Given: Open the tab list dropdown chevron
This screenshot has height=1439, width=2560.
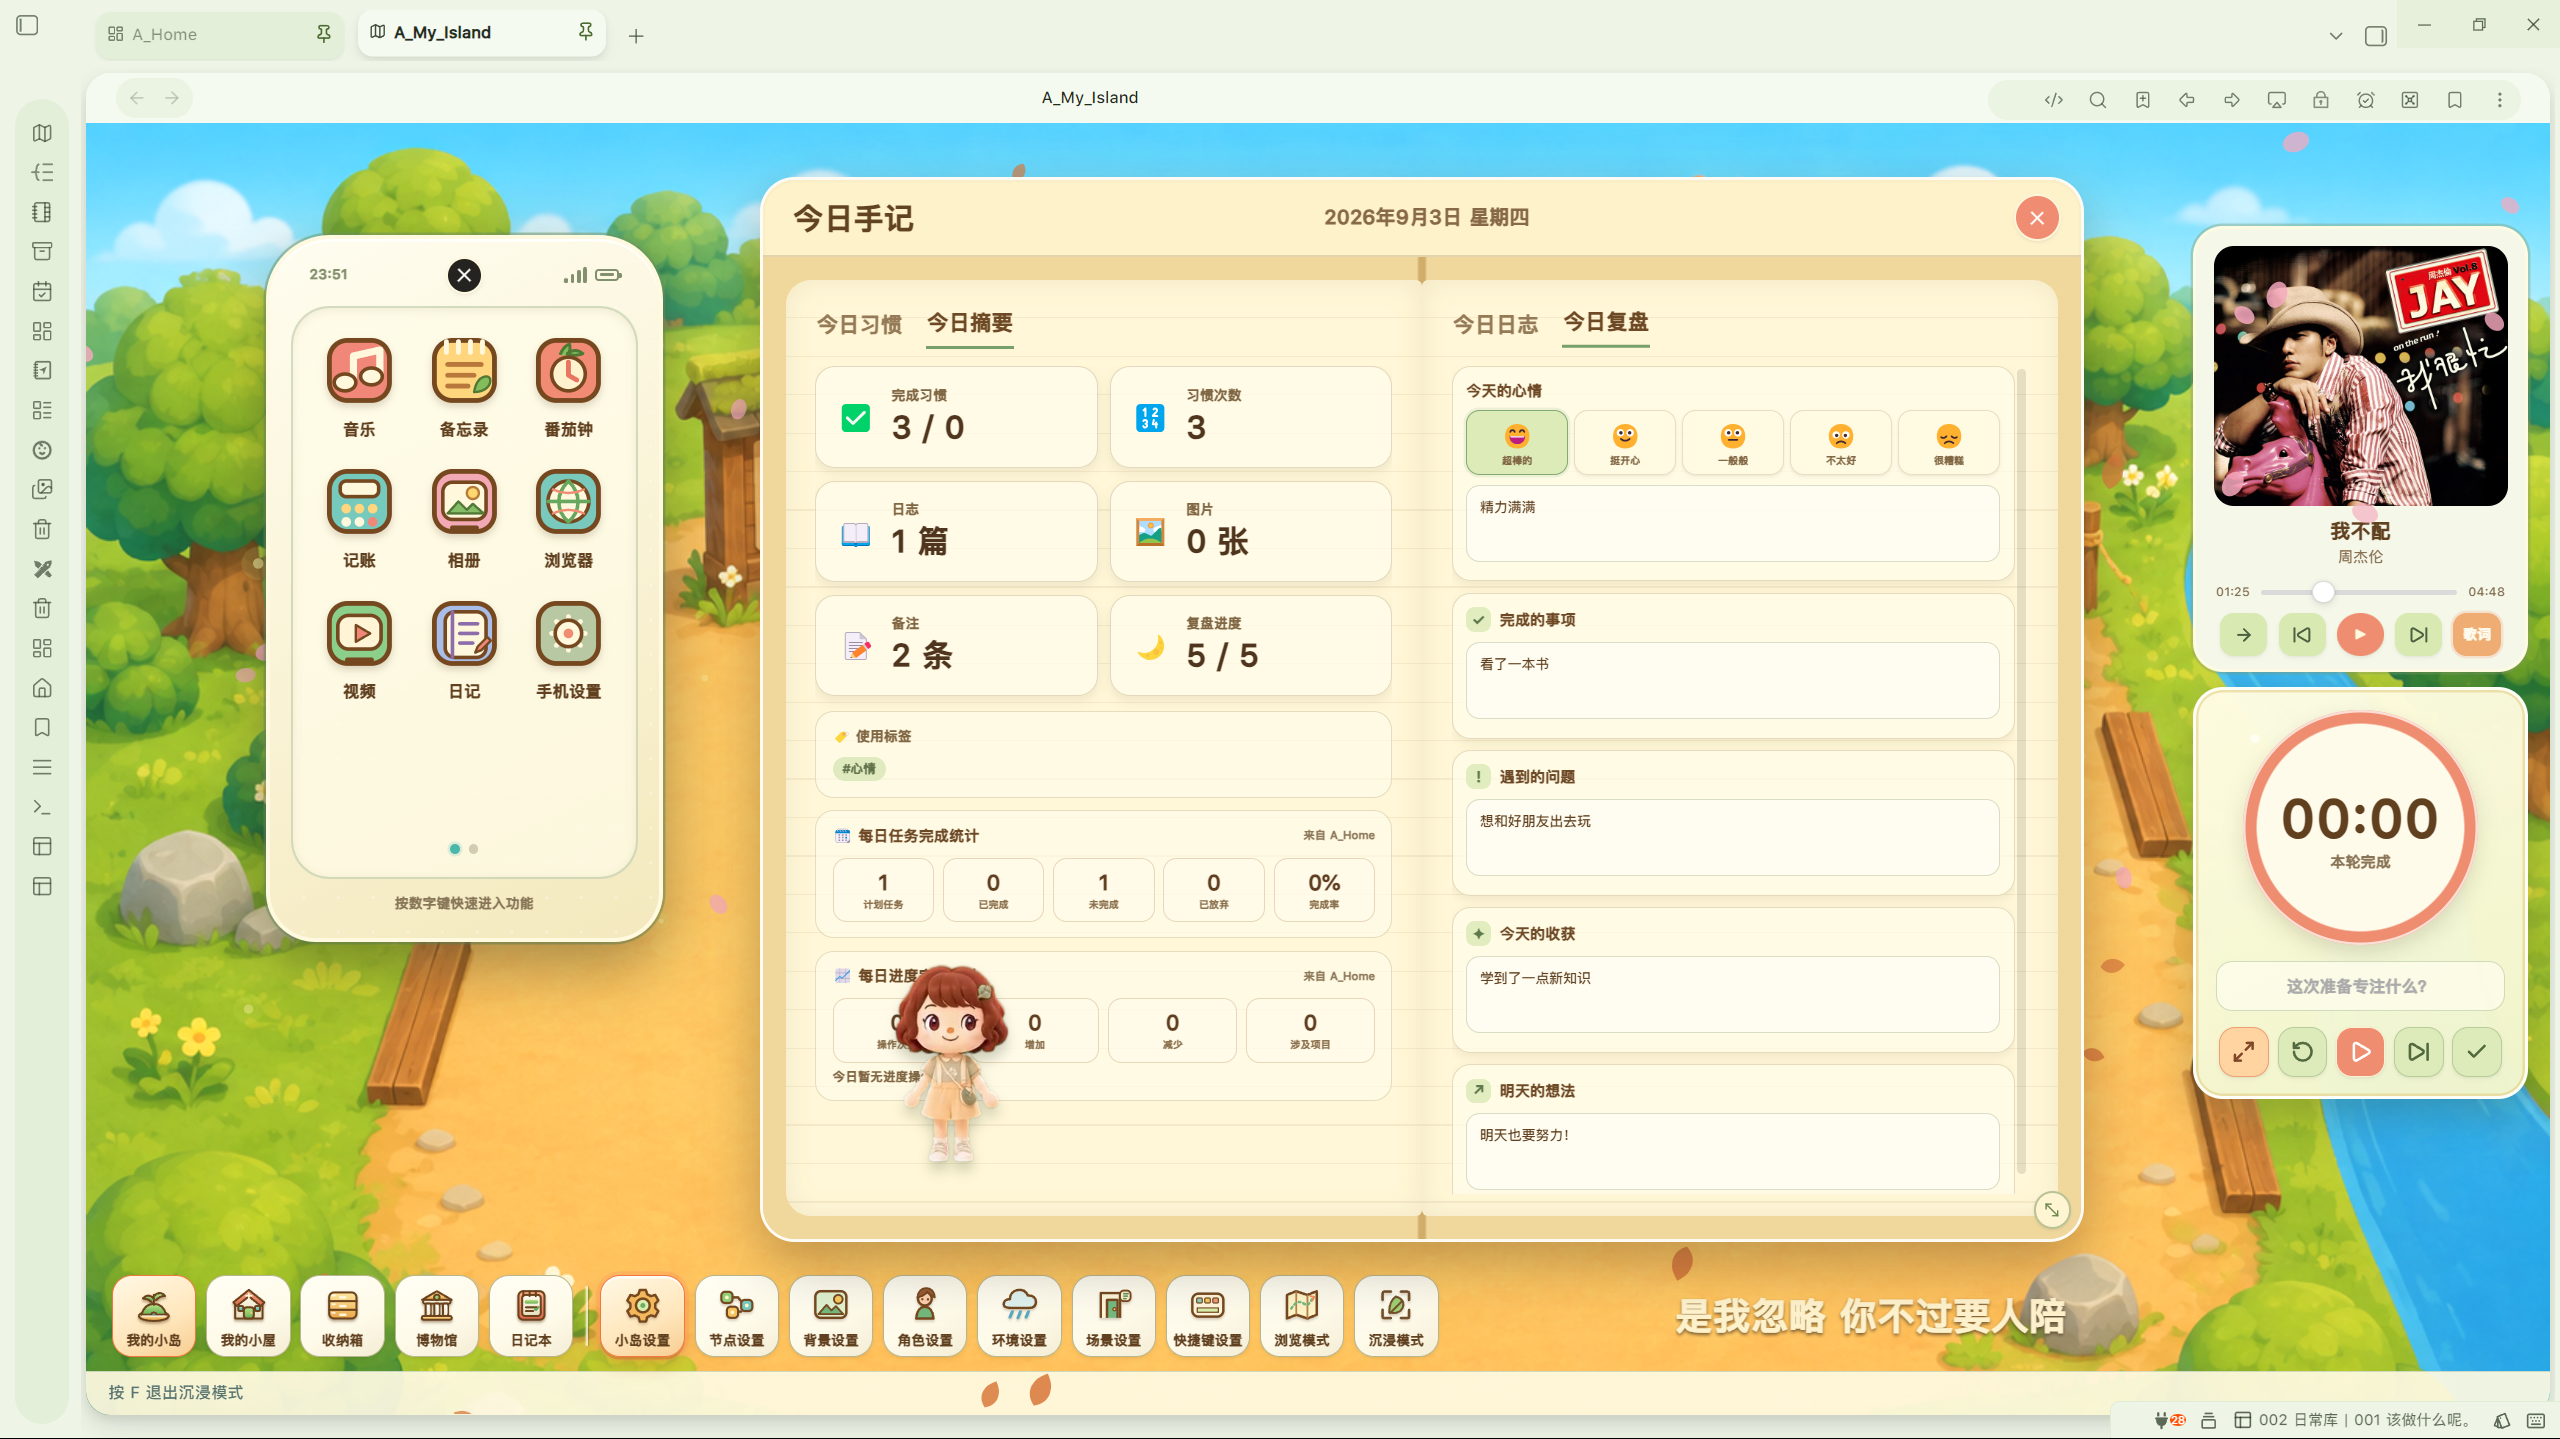Looking at the screenshot, I should click(x=2336, y=36).
